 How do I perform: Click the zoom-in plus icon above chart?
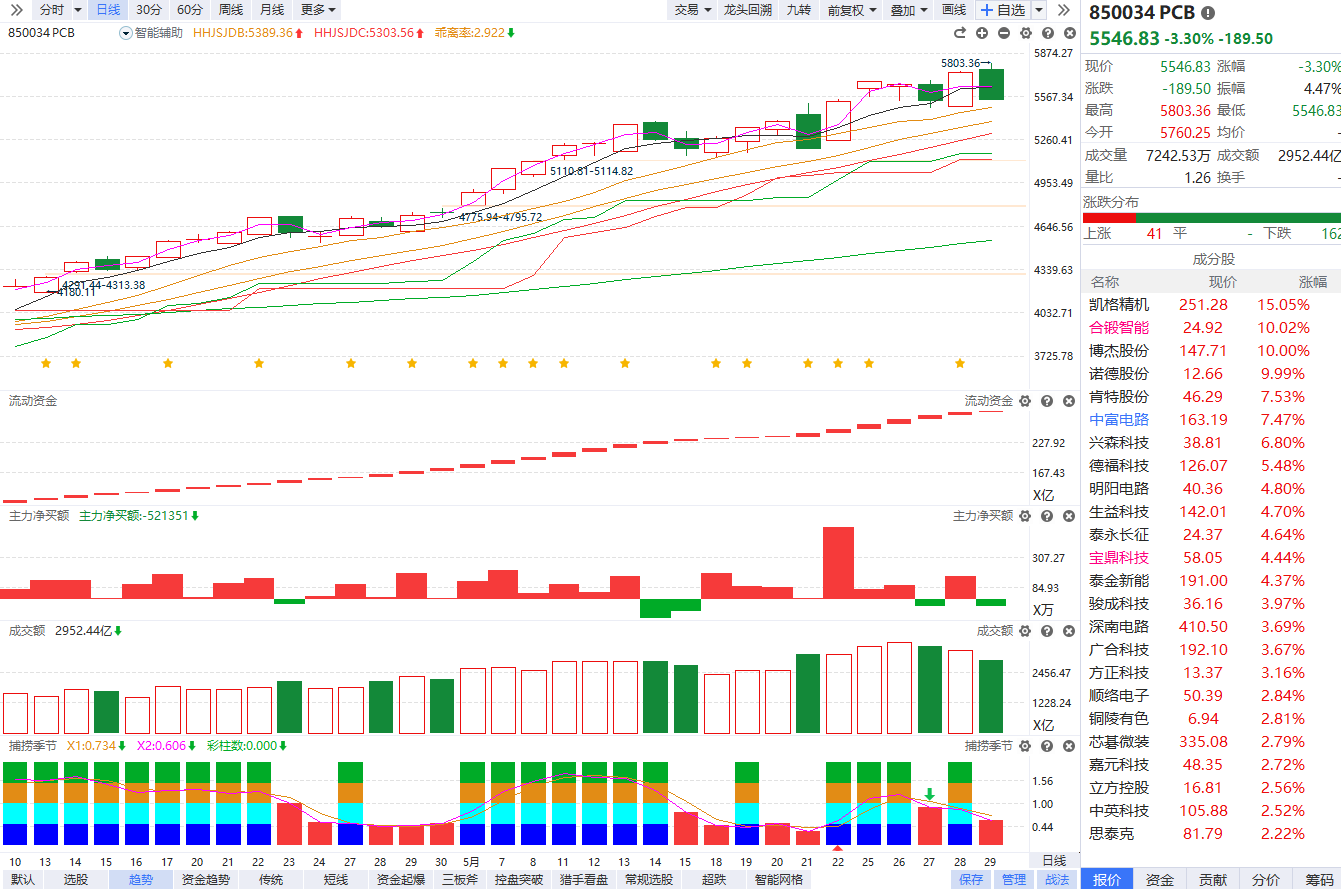(x=983, y=33)
